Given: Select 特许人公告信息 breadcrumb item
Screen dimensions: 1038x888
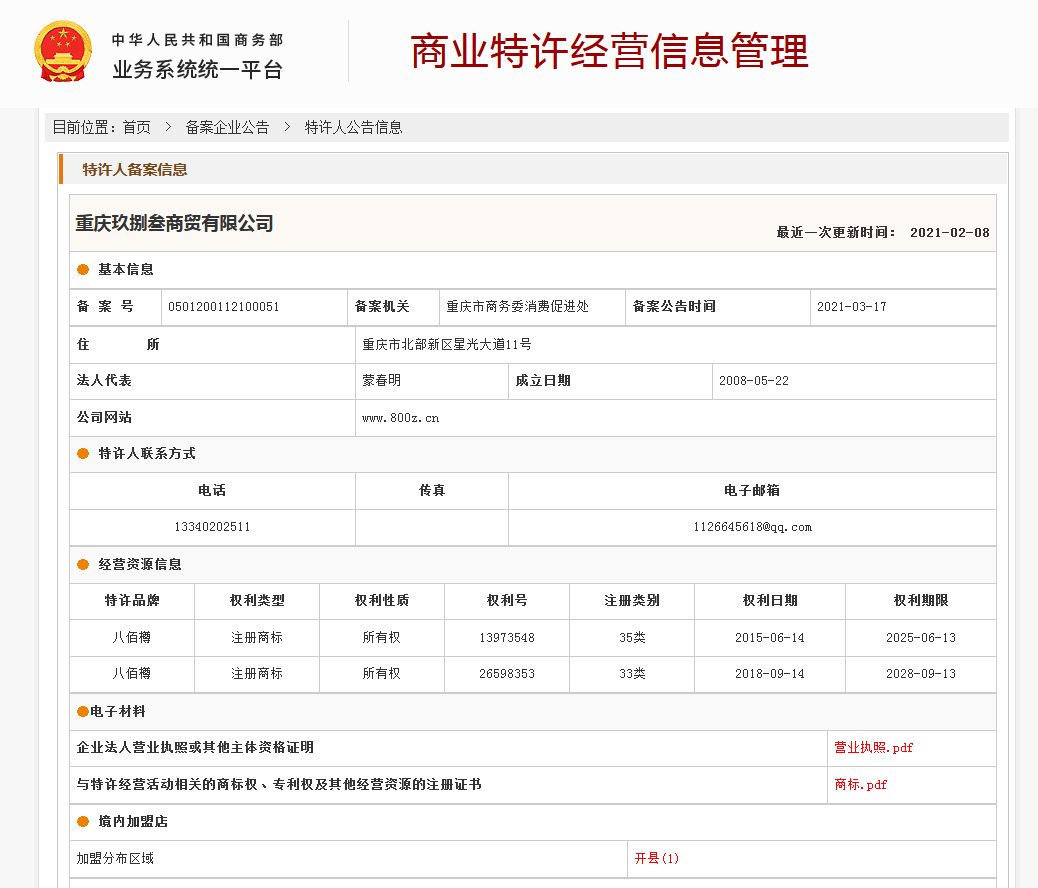Looking at the screenshot, I should (354, 127).
